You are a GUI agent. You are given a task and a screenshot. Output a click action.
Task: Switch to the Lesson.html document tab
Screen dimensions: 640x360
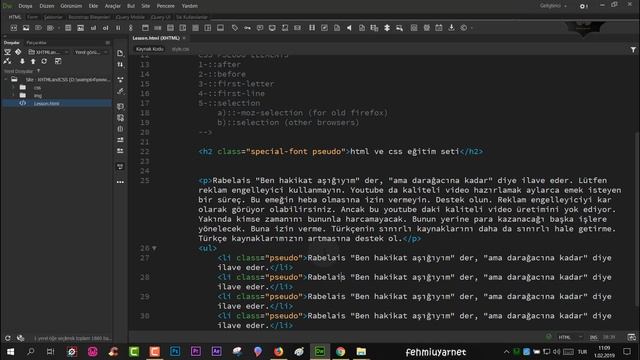coord(156,38)
